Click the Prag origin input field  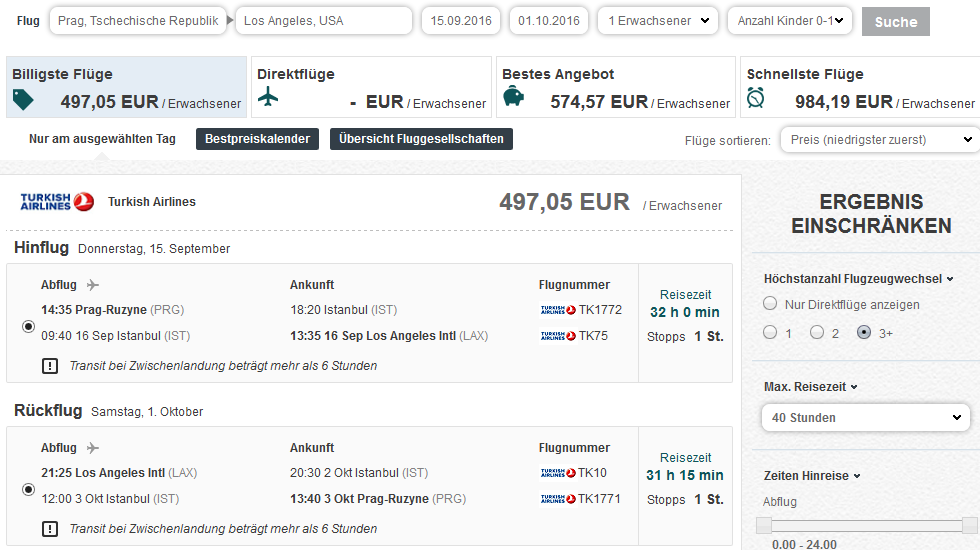tap(138, 21)
